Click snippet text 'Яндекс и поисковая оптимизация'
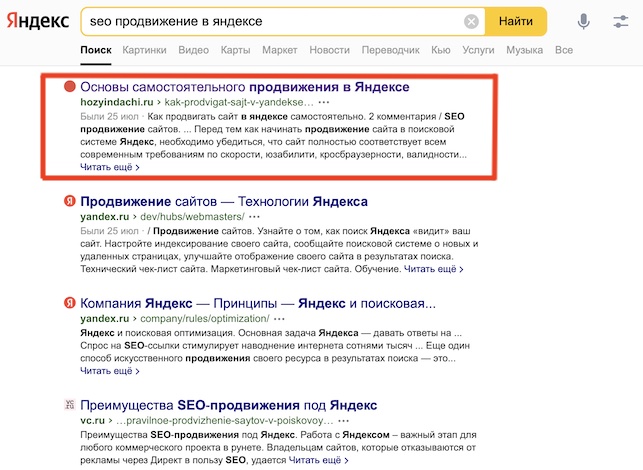 (157, 333)
